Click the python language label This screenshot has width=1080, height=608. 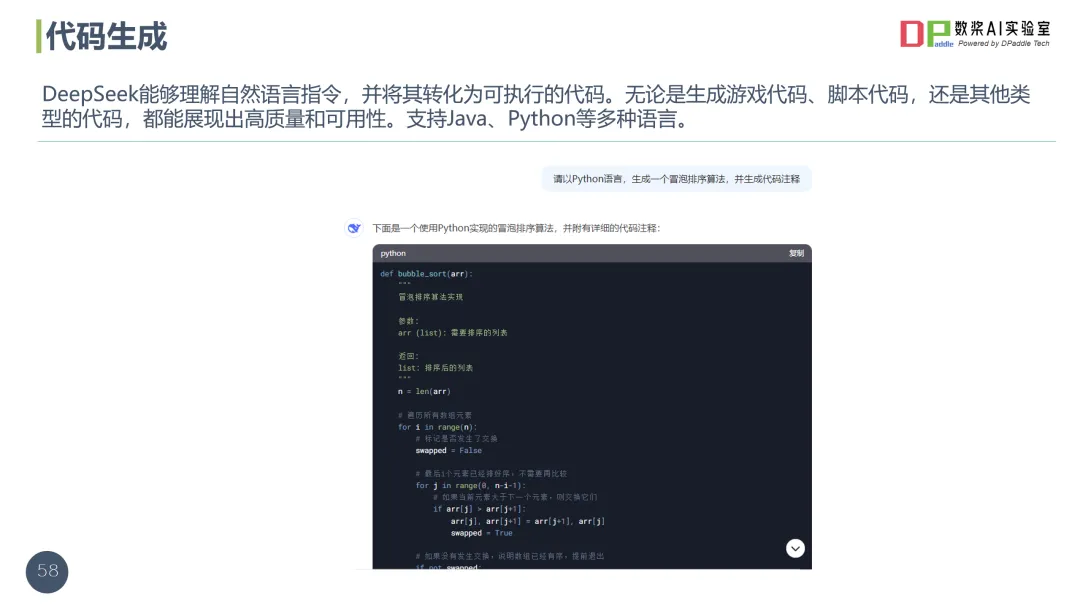[393, 253]
